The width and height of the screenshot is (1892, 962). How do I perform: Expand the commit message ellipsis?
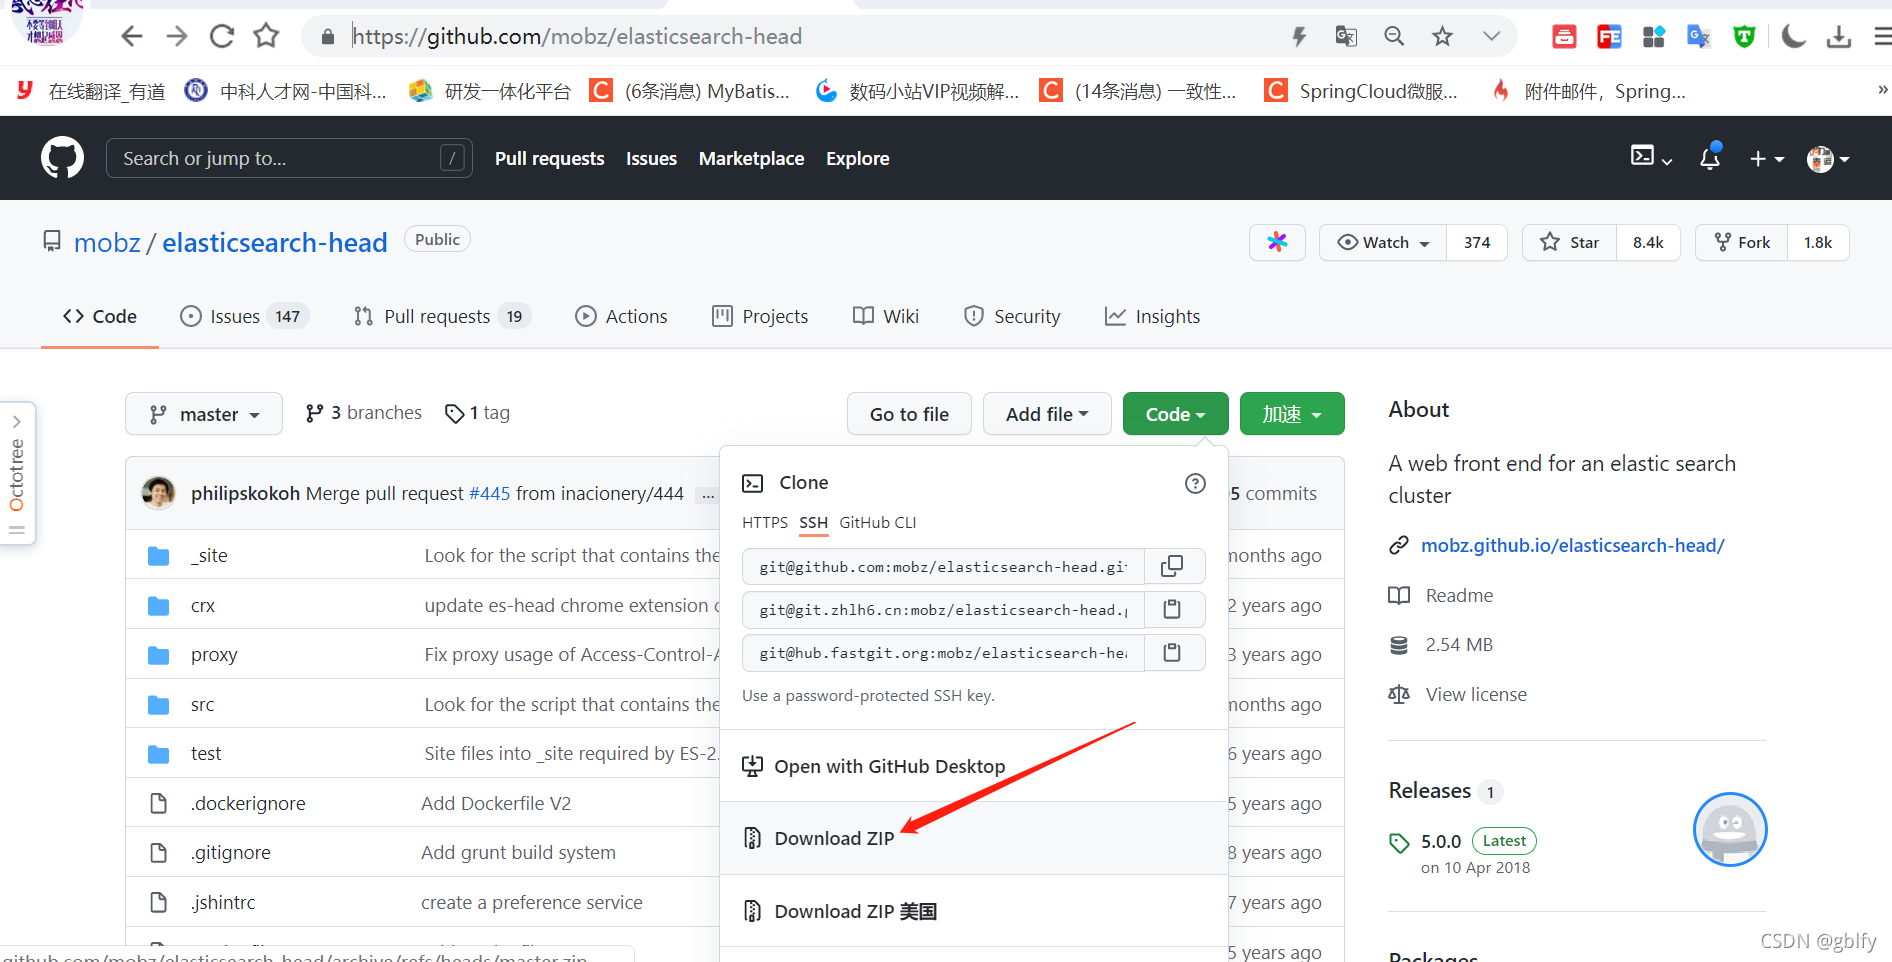click(x=708, y=494)
